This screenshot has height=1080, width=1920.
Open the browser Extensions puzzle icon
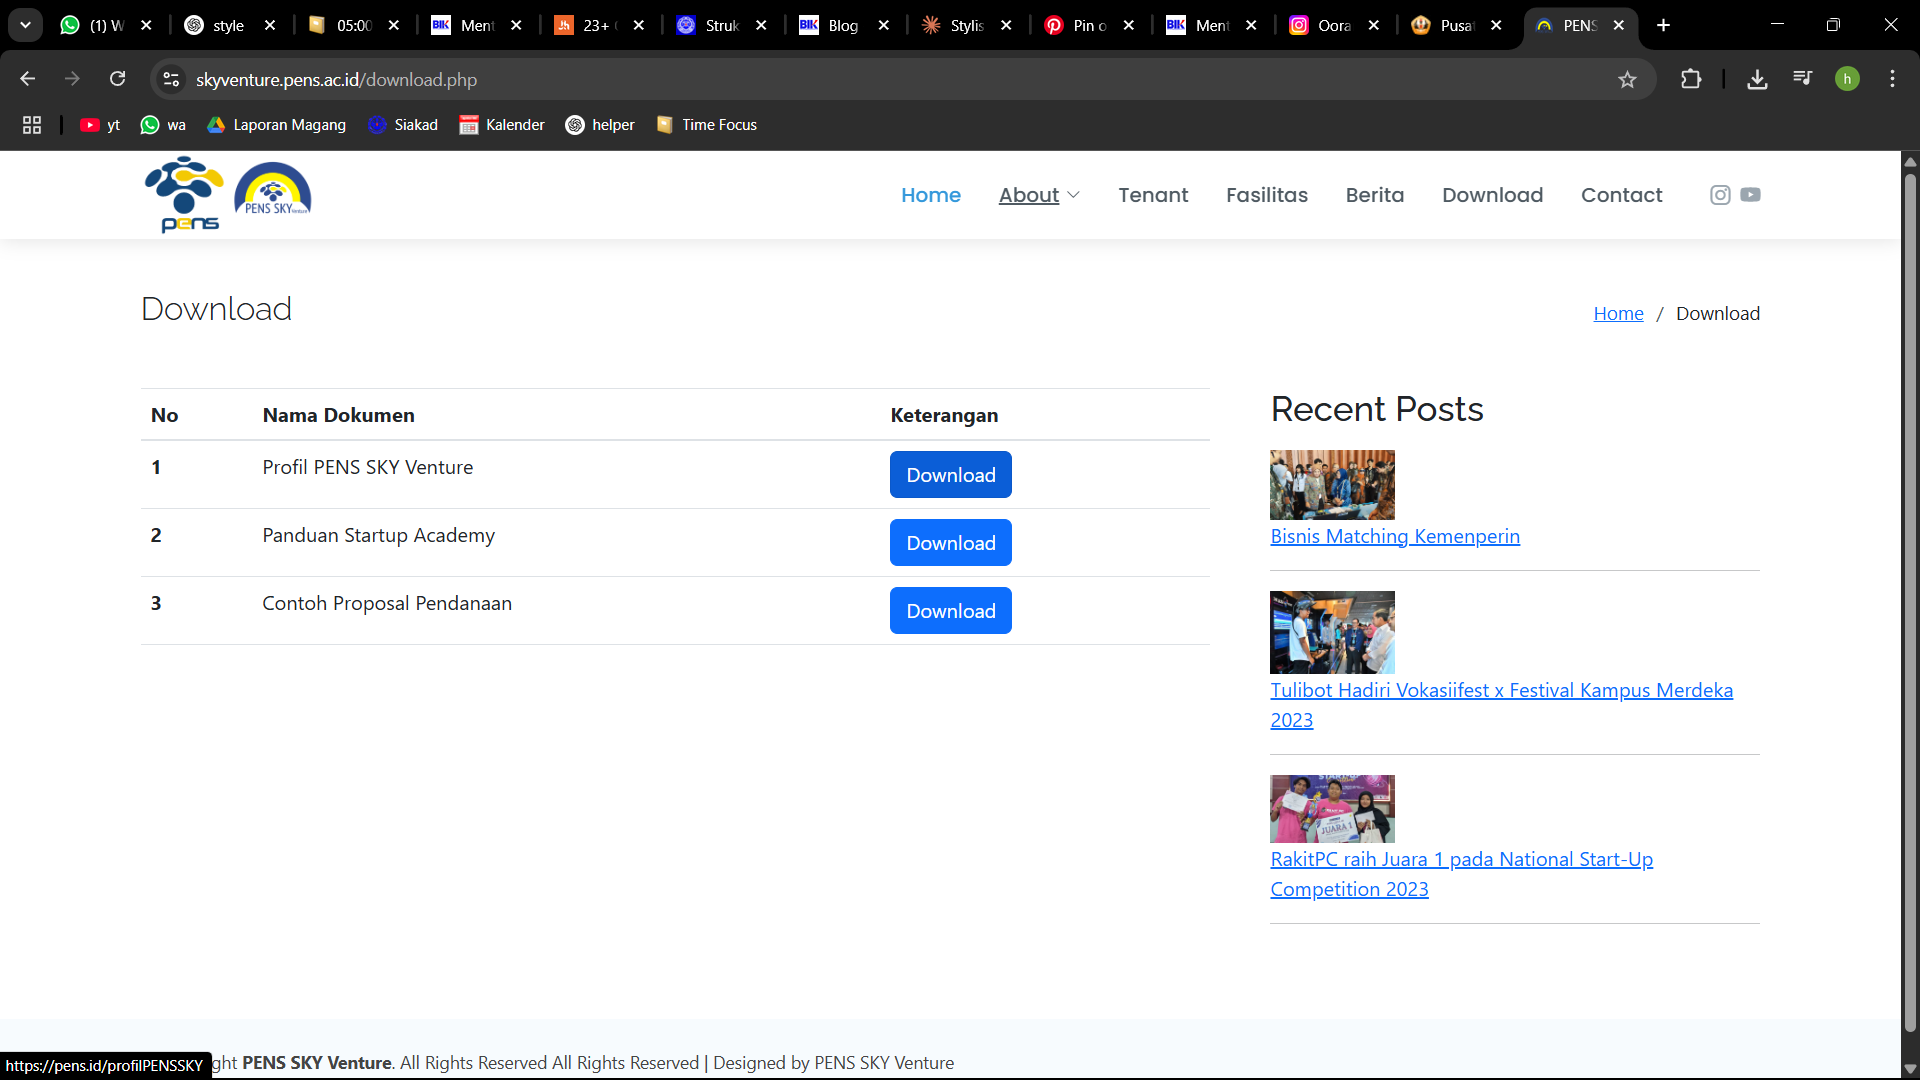click(1691, 79)
